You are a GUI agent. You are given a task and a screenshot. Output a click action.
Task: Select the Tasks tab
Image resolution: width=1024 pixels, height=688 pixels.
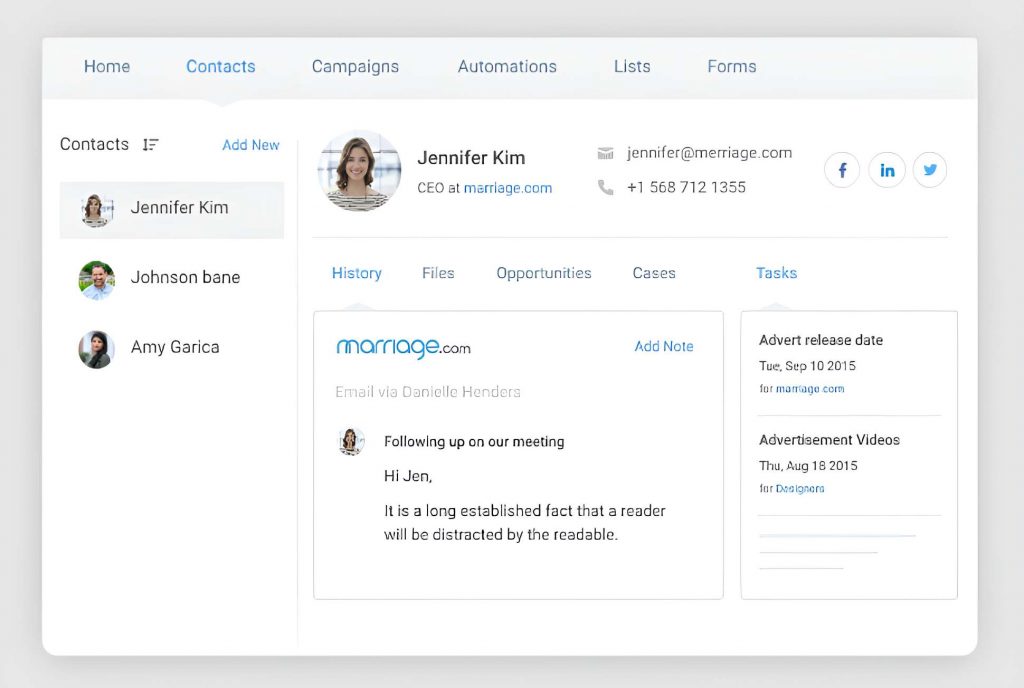[776, 273]
